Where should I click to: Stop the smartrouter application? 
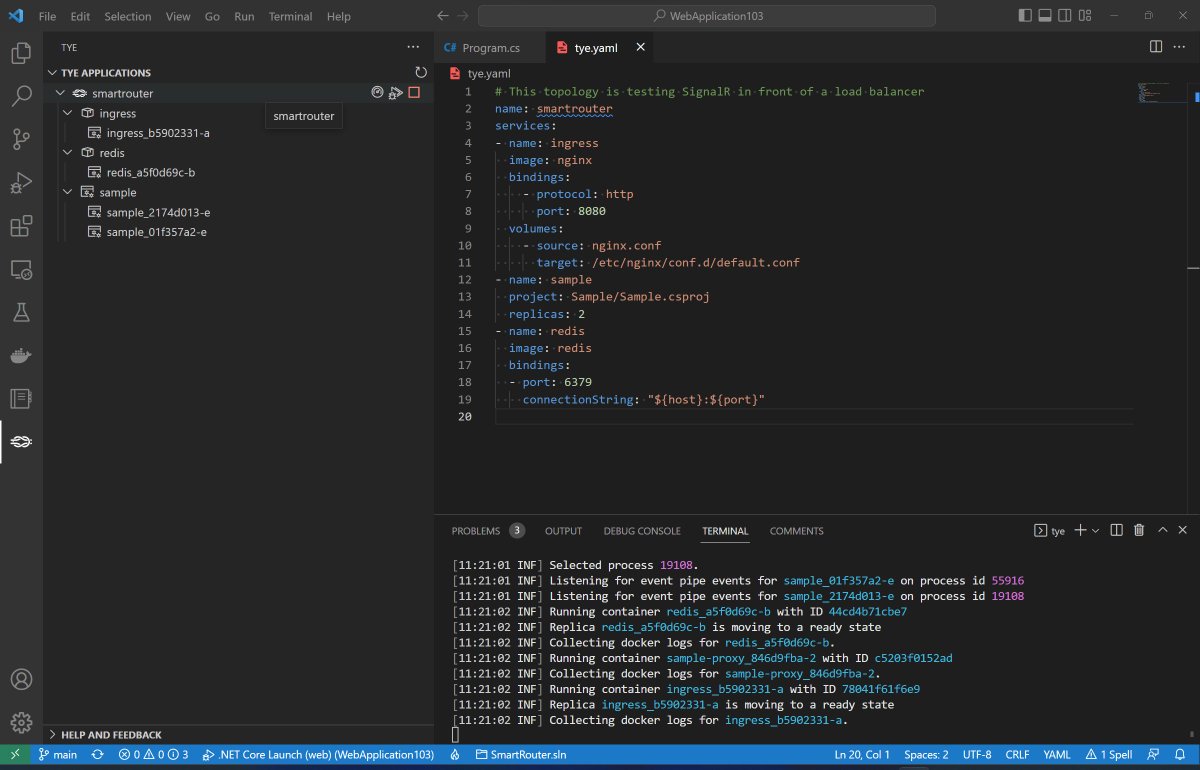click(x=414, y=92)
